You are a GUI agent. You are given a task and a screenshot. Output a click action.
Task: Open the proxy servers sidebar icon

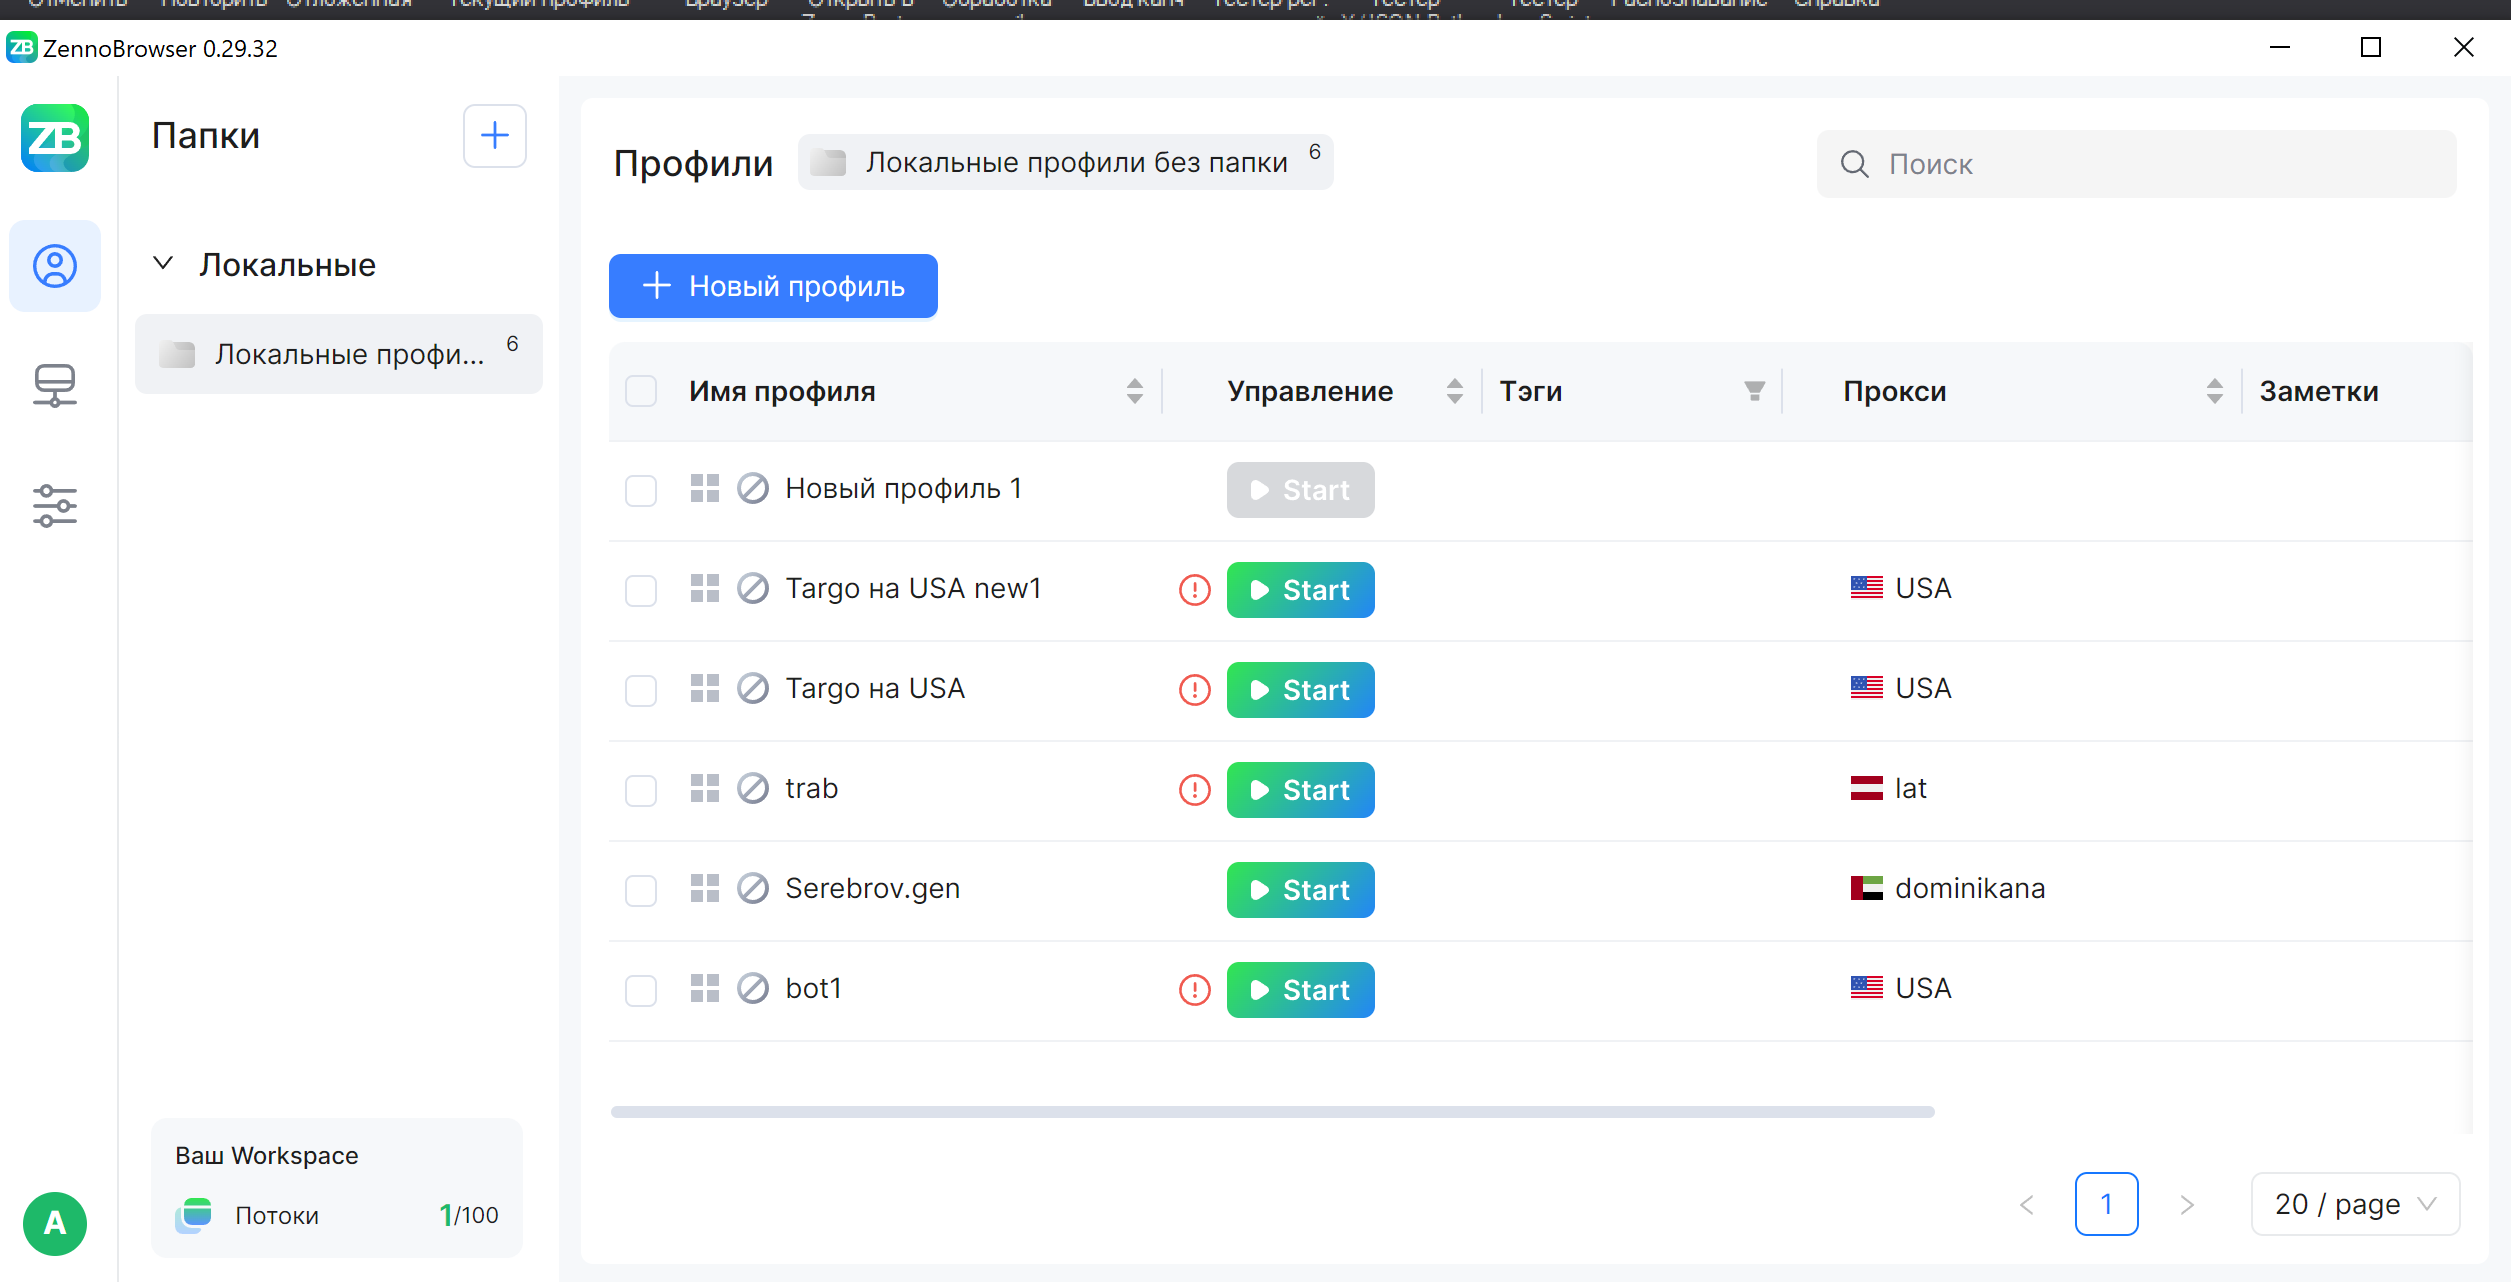(x=54, y=385)
